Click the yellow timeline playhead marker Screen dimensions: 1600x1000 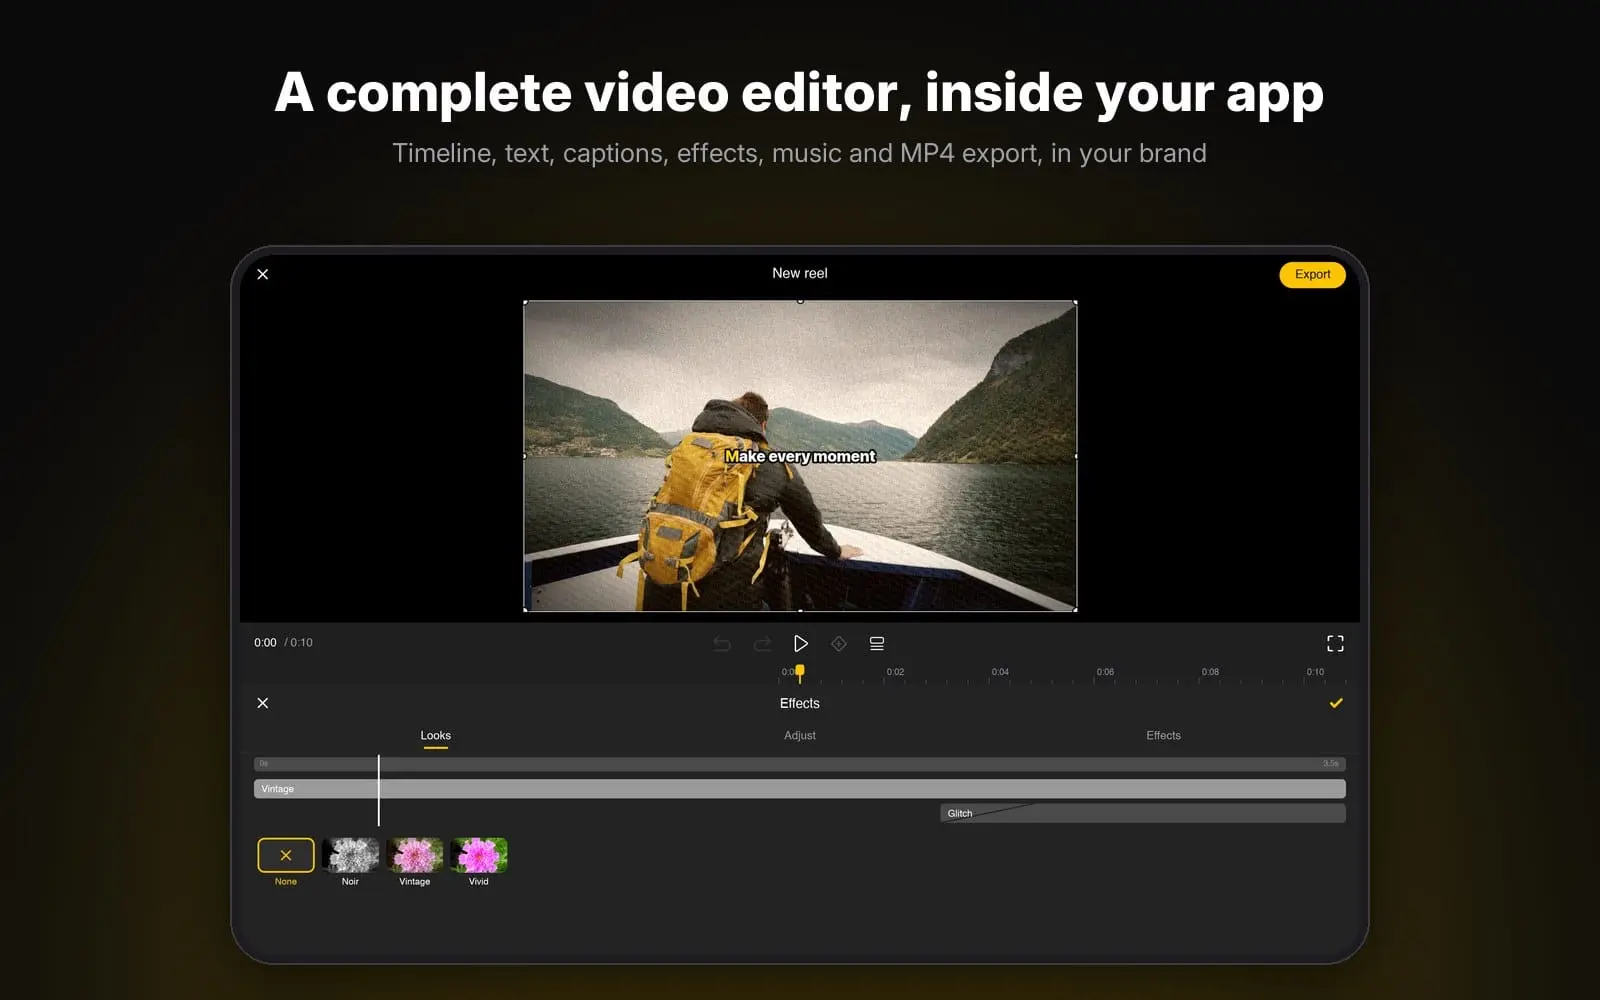pyautogui.click(x=799, y=673)
